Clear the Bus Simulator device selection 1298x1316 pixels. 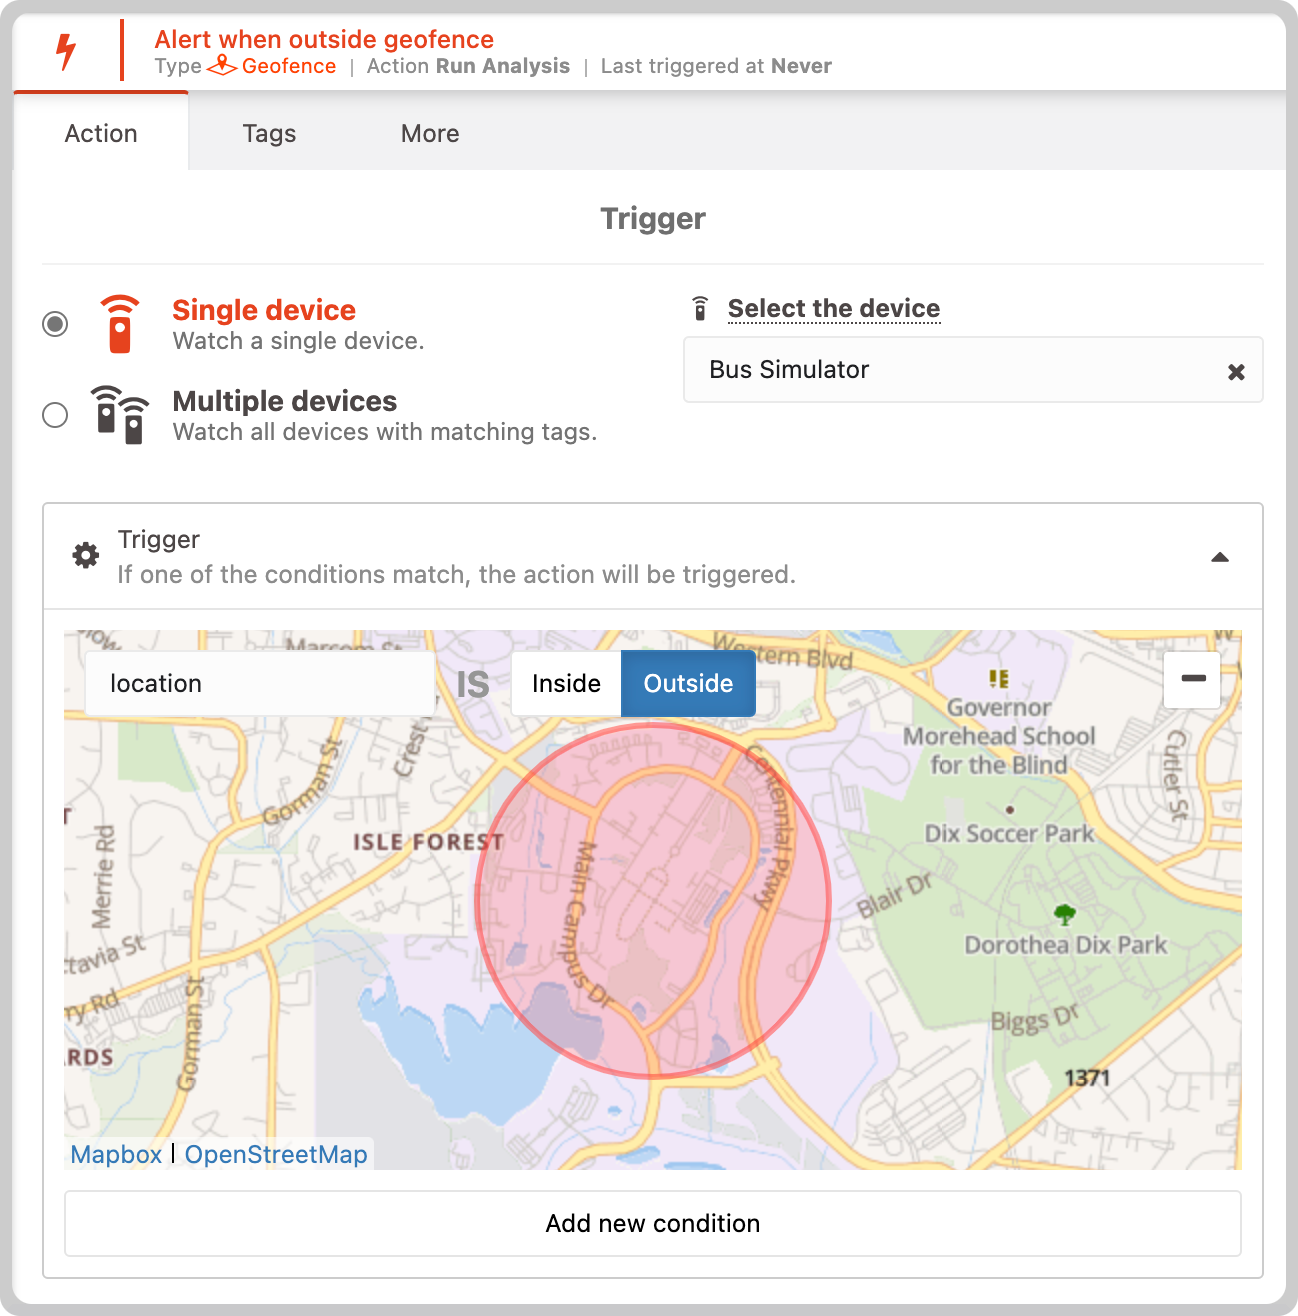tap(1236, 372)
